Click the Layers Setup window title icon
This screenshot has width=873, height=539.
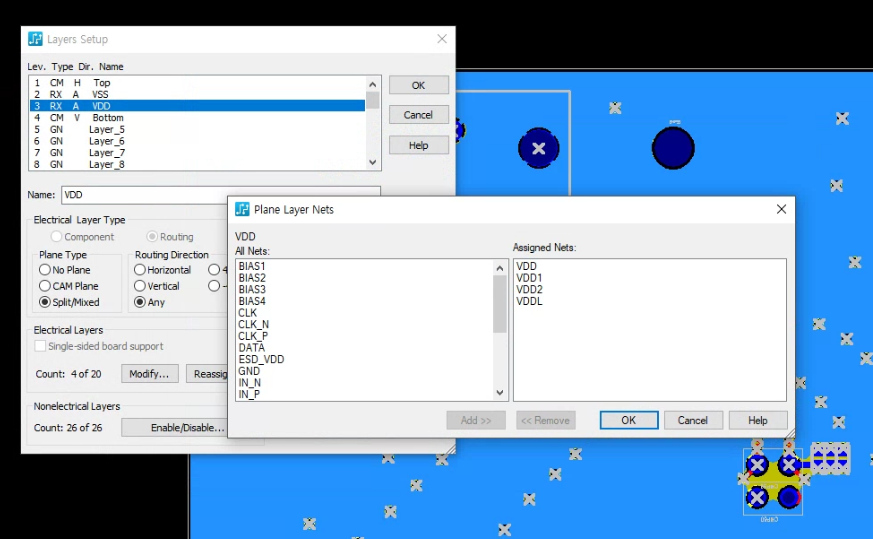tap(35, 39)
